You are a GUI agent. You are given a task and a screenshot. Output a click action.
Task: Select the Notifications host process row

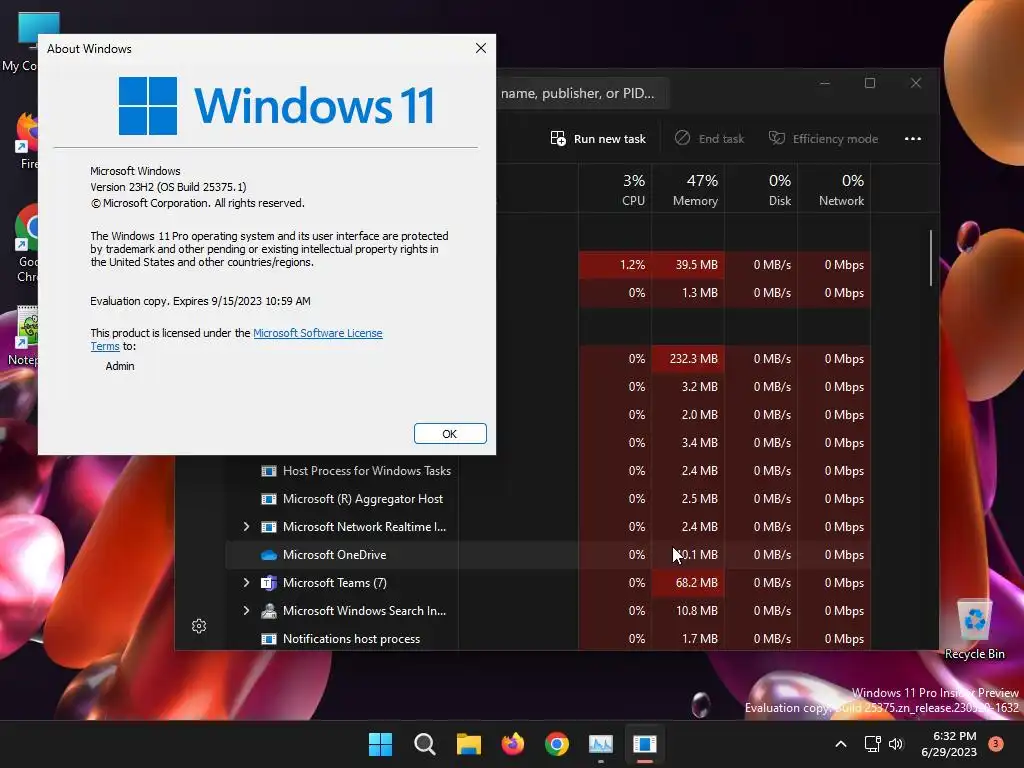click(549, 639)
